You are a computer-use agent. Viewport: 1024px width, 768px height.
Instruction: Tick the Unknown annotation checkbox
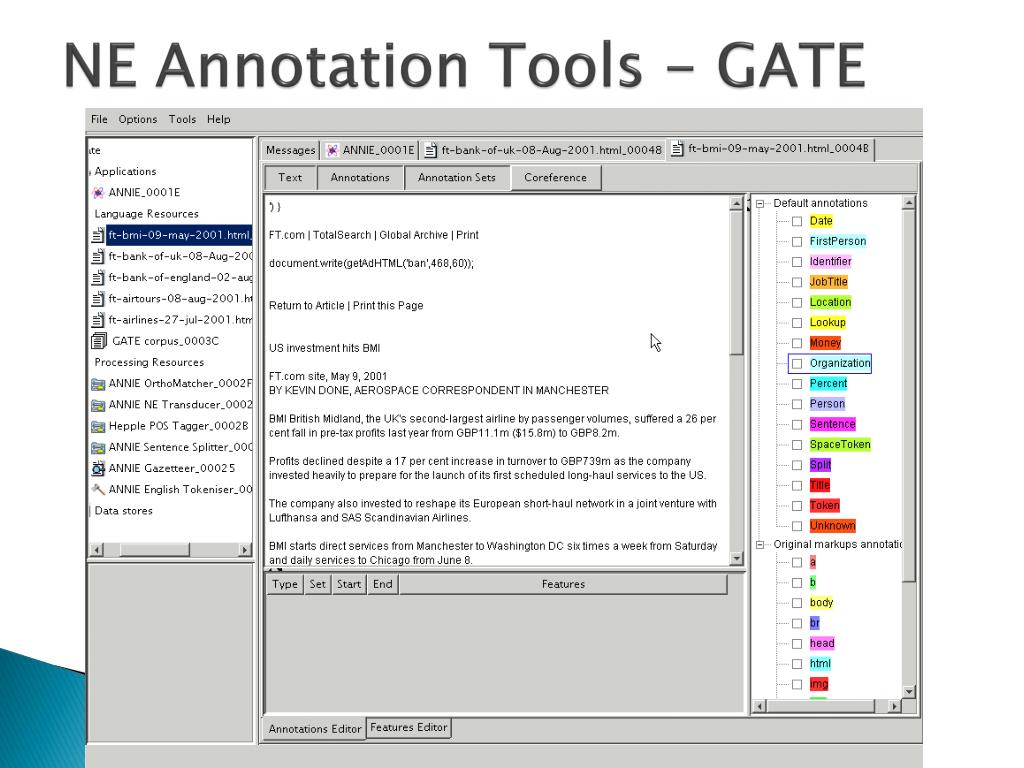click(x=797, y=526)
